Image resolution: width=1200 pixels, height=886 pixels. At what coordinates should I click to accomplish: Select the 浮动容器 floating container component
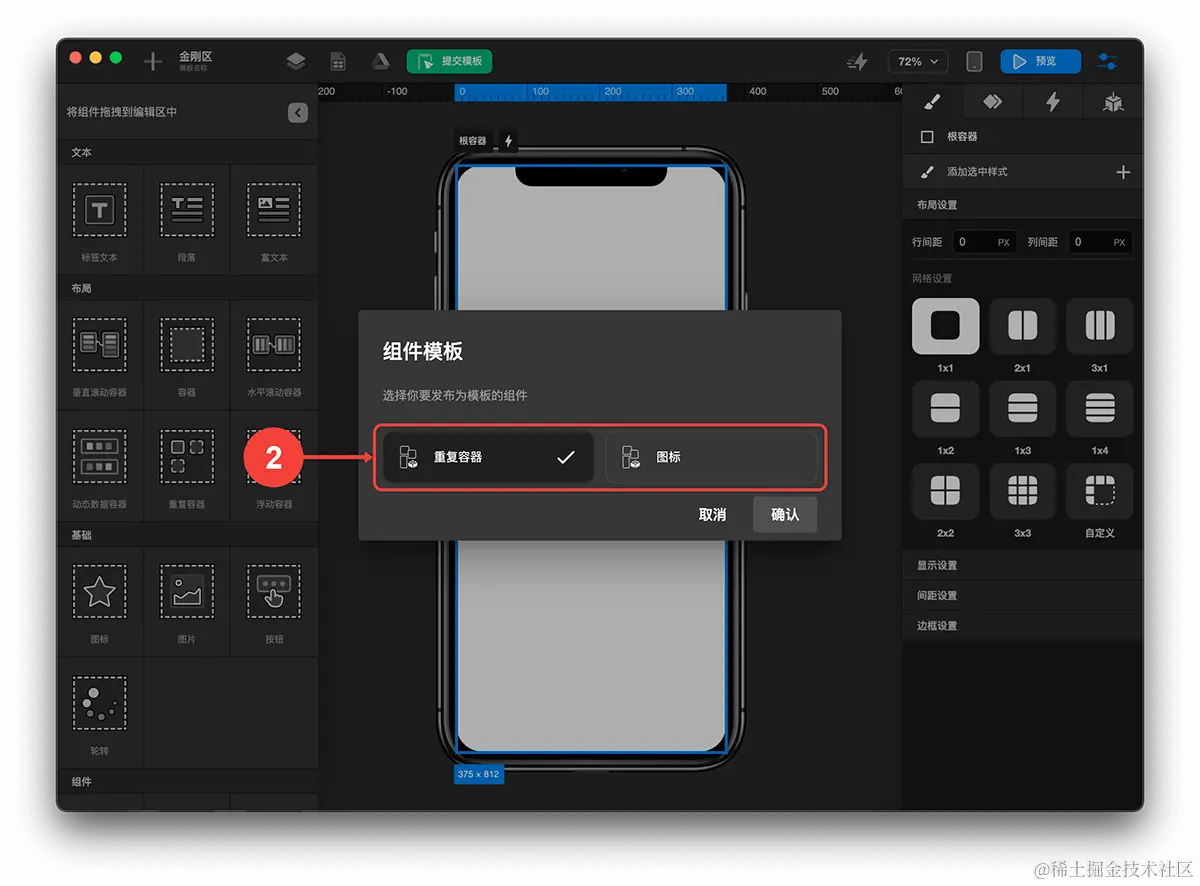[274, 466]
